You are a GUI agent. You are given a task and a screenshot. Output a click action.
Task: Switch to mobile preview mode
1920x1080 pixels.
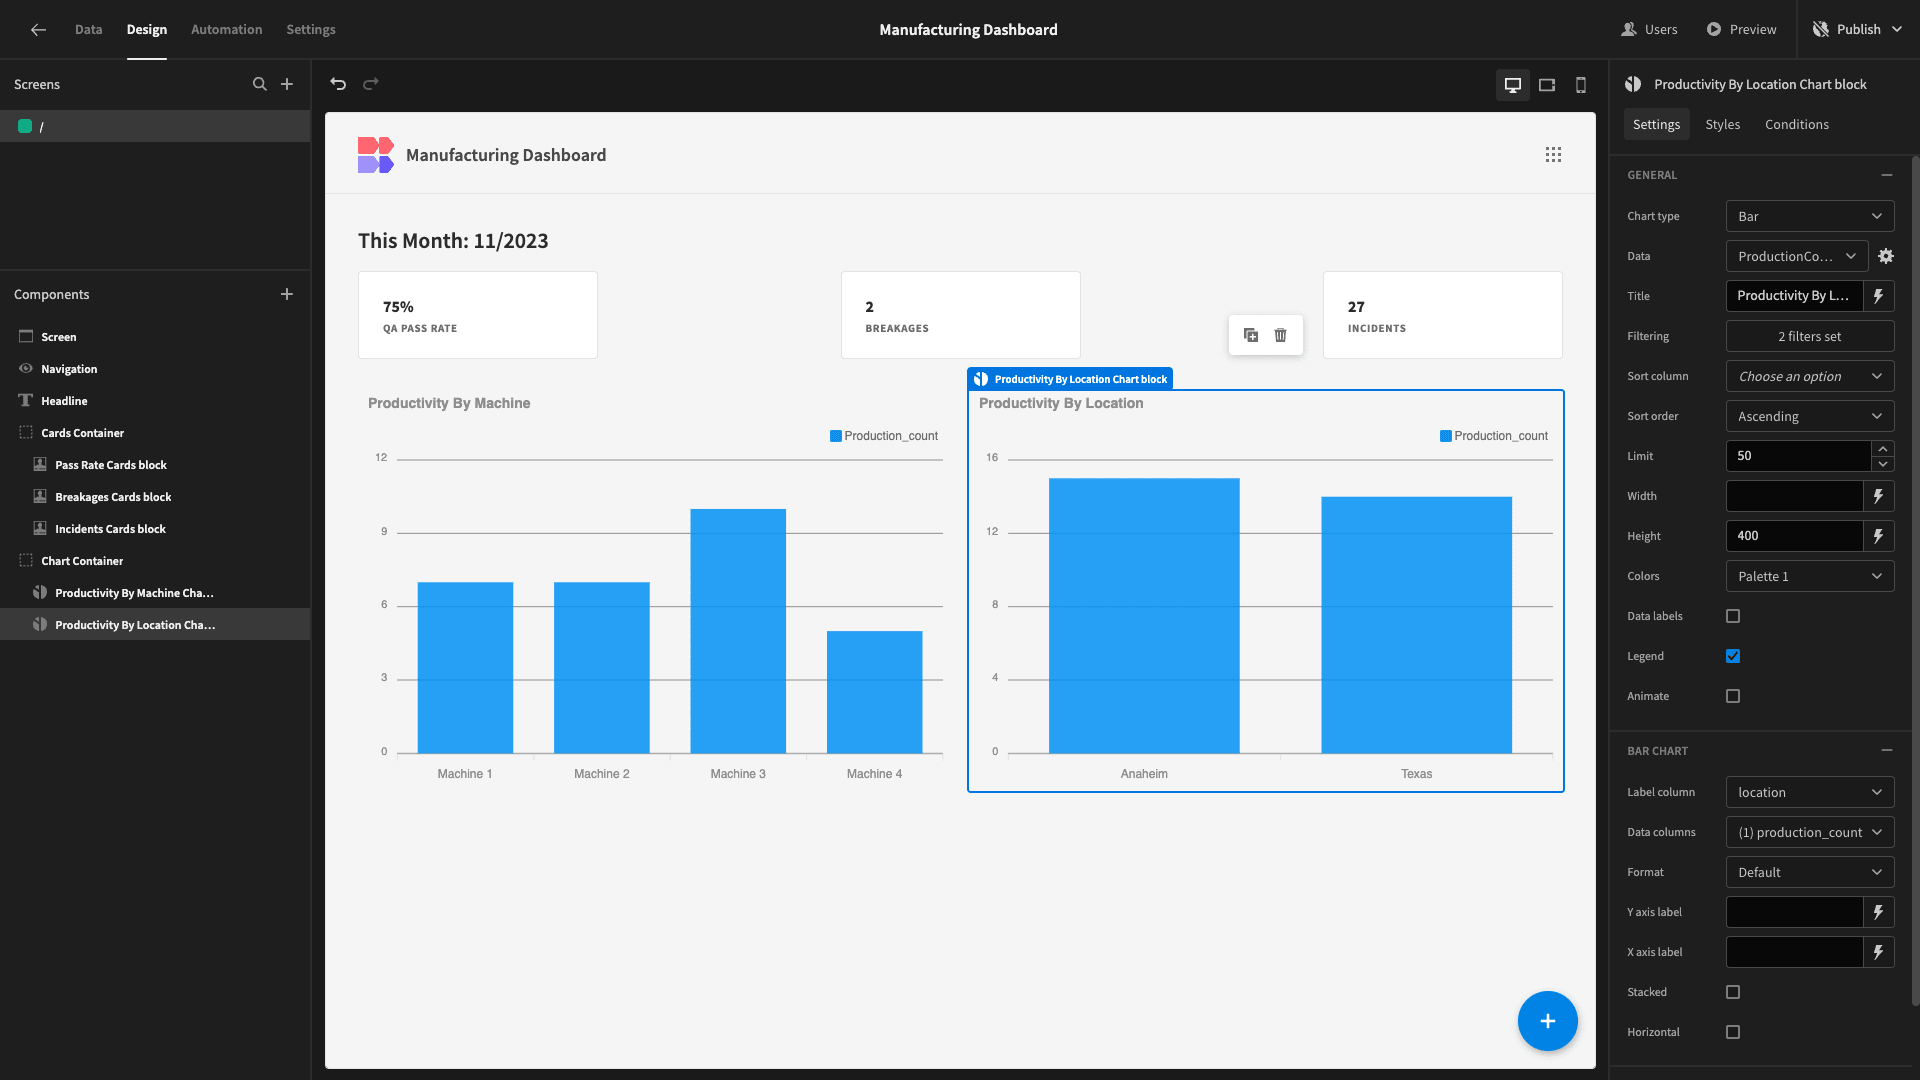tap(1581, 85)
